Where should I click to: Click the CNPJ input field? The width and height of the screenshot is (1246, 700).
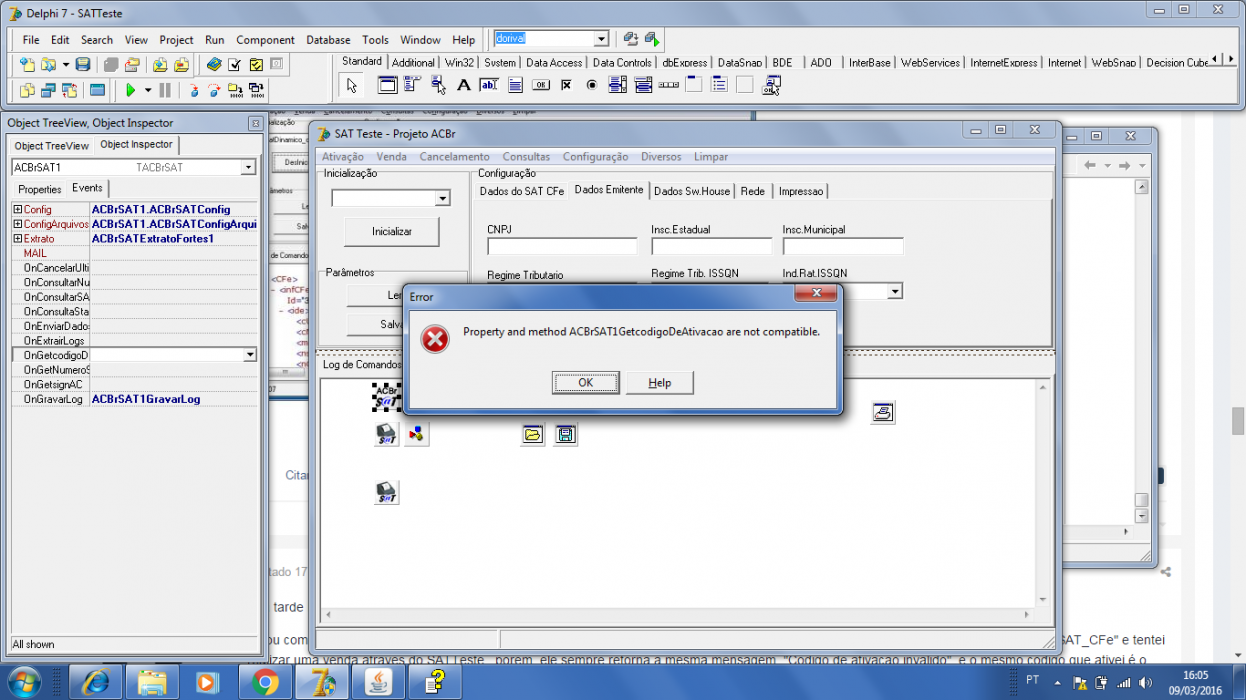pos(562,246)
